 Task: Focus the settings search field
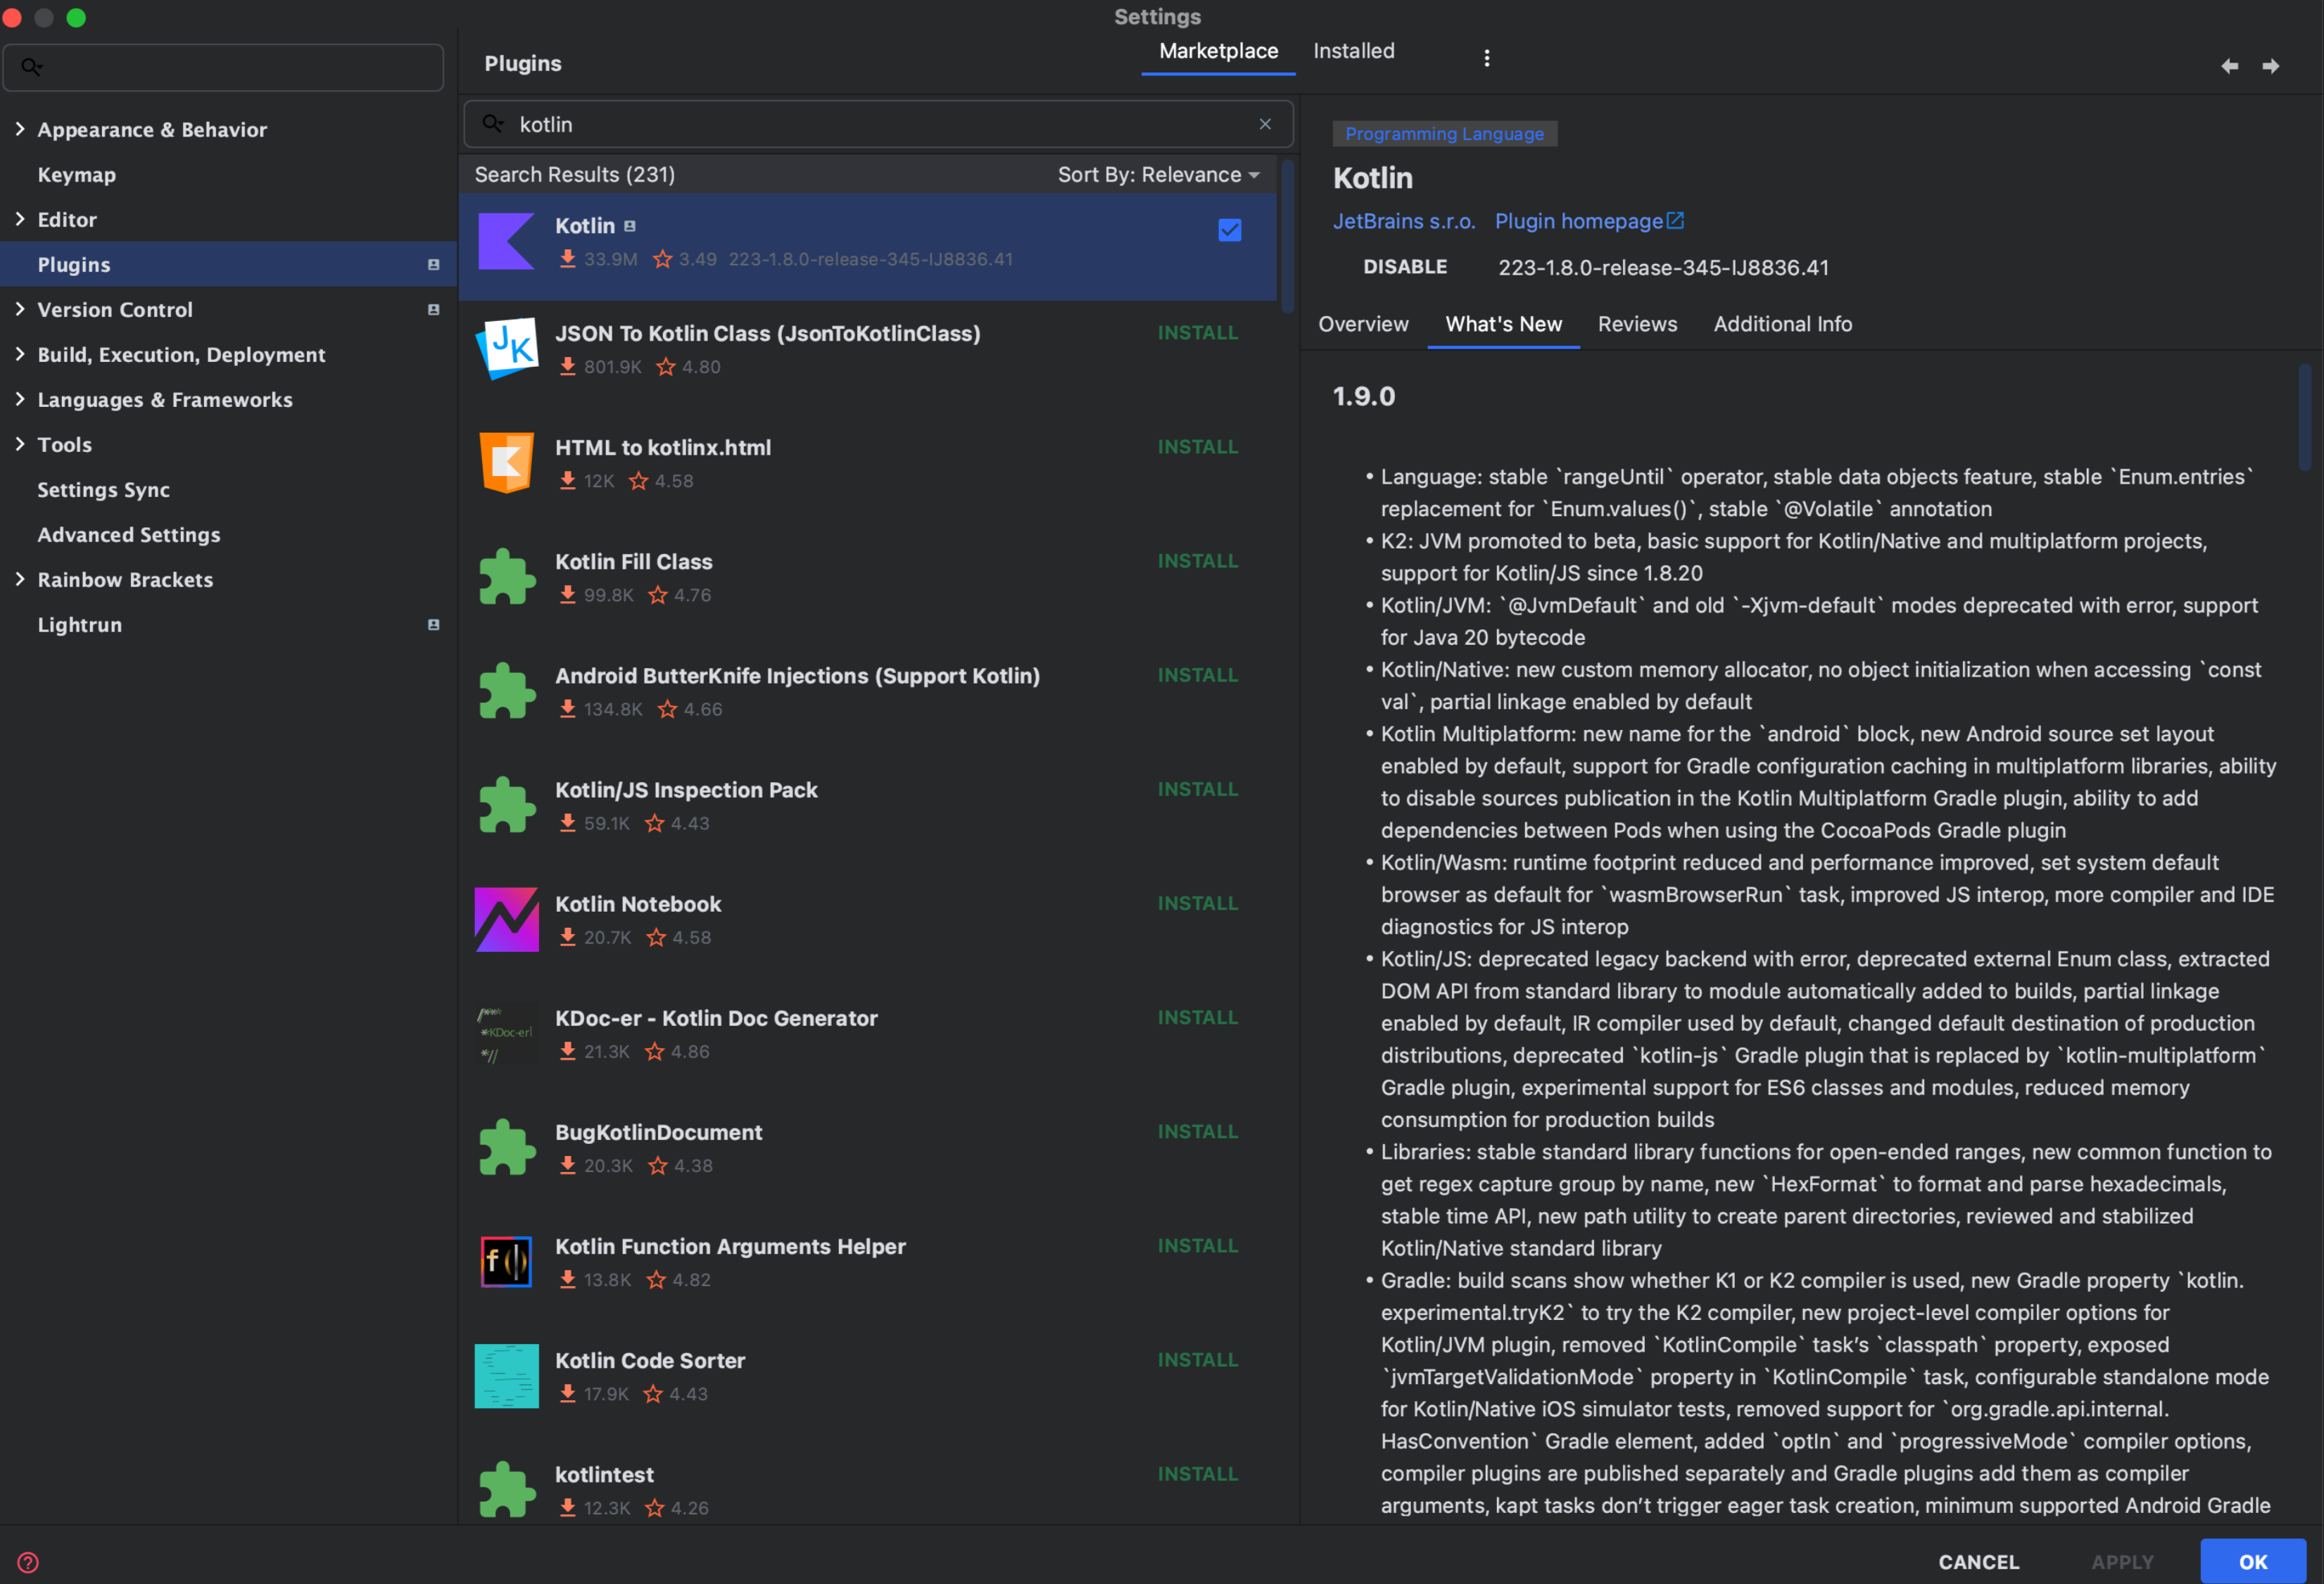pos(224,67)
